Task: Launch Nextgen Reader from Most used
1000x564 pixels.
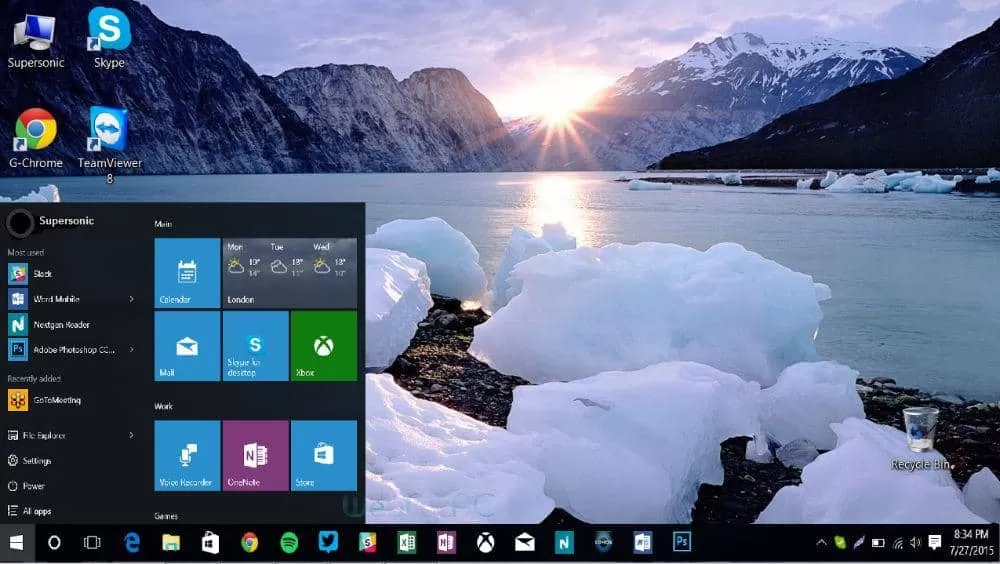Action: [70, 325]
